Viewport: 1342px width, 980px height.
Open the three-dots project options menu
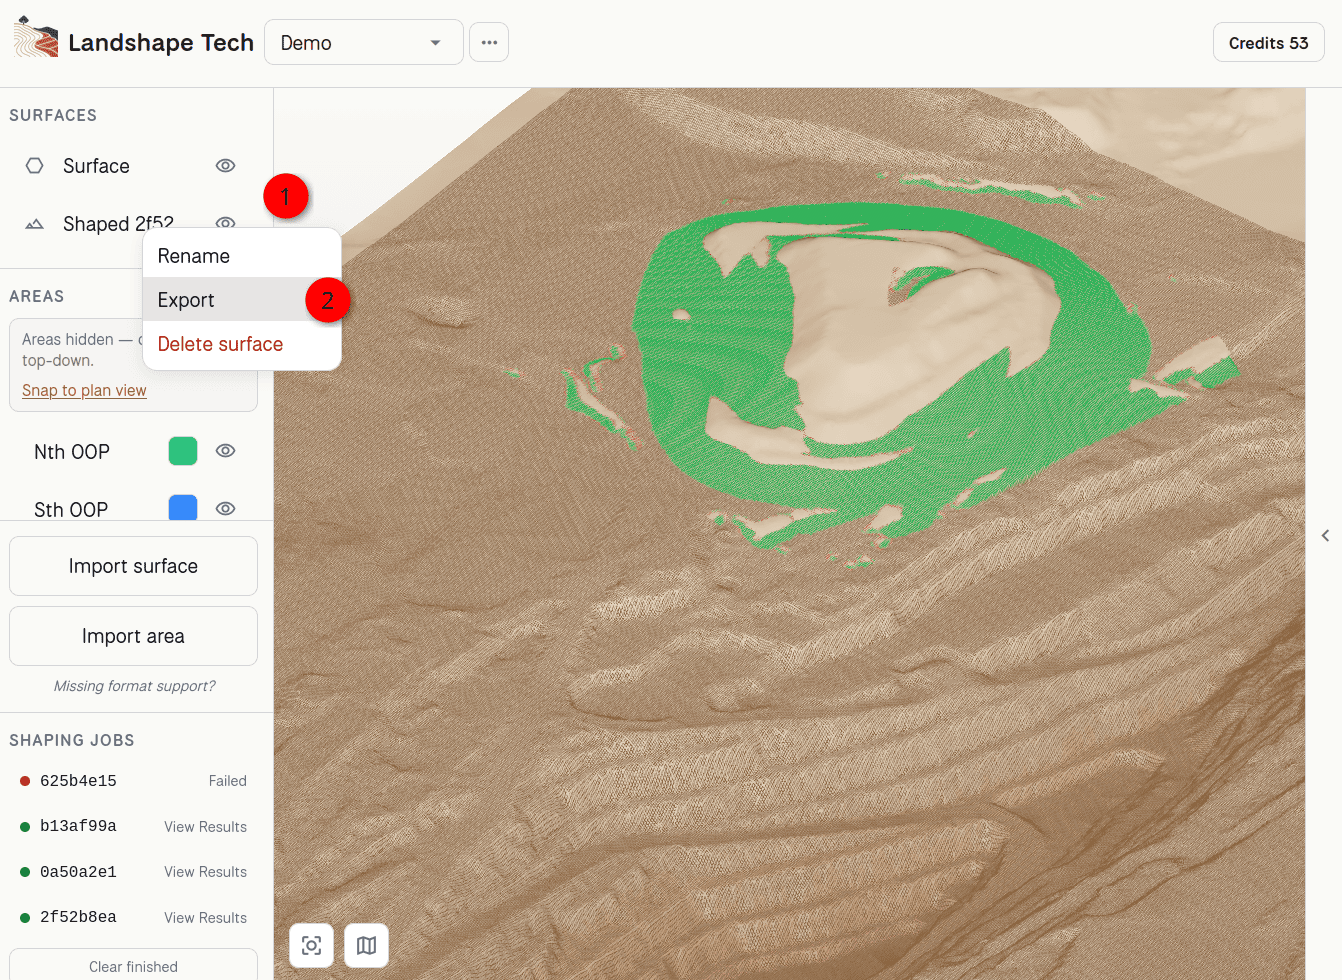pos(489,42)
